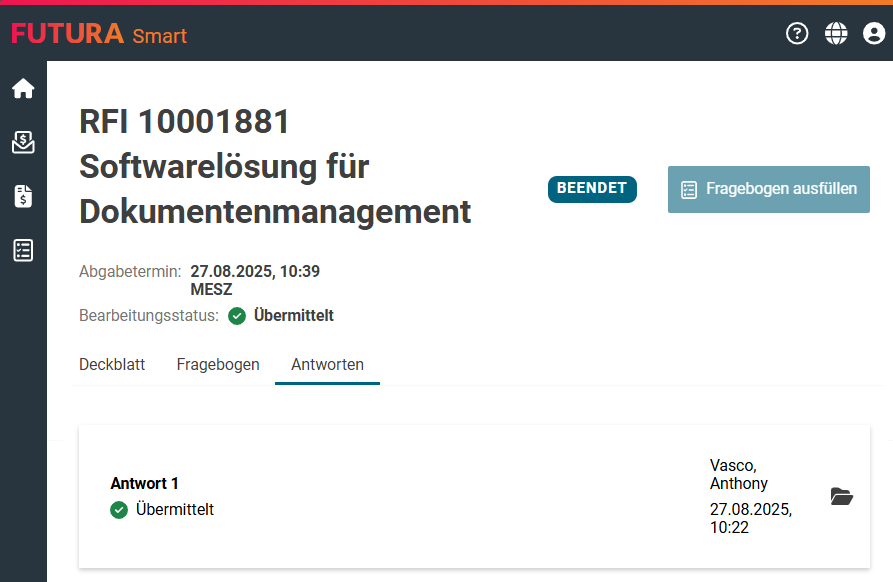Open Antwort 1 with the folder icon

click(841, 497)
